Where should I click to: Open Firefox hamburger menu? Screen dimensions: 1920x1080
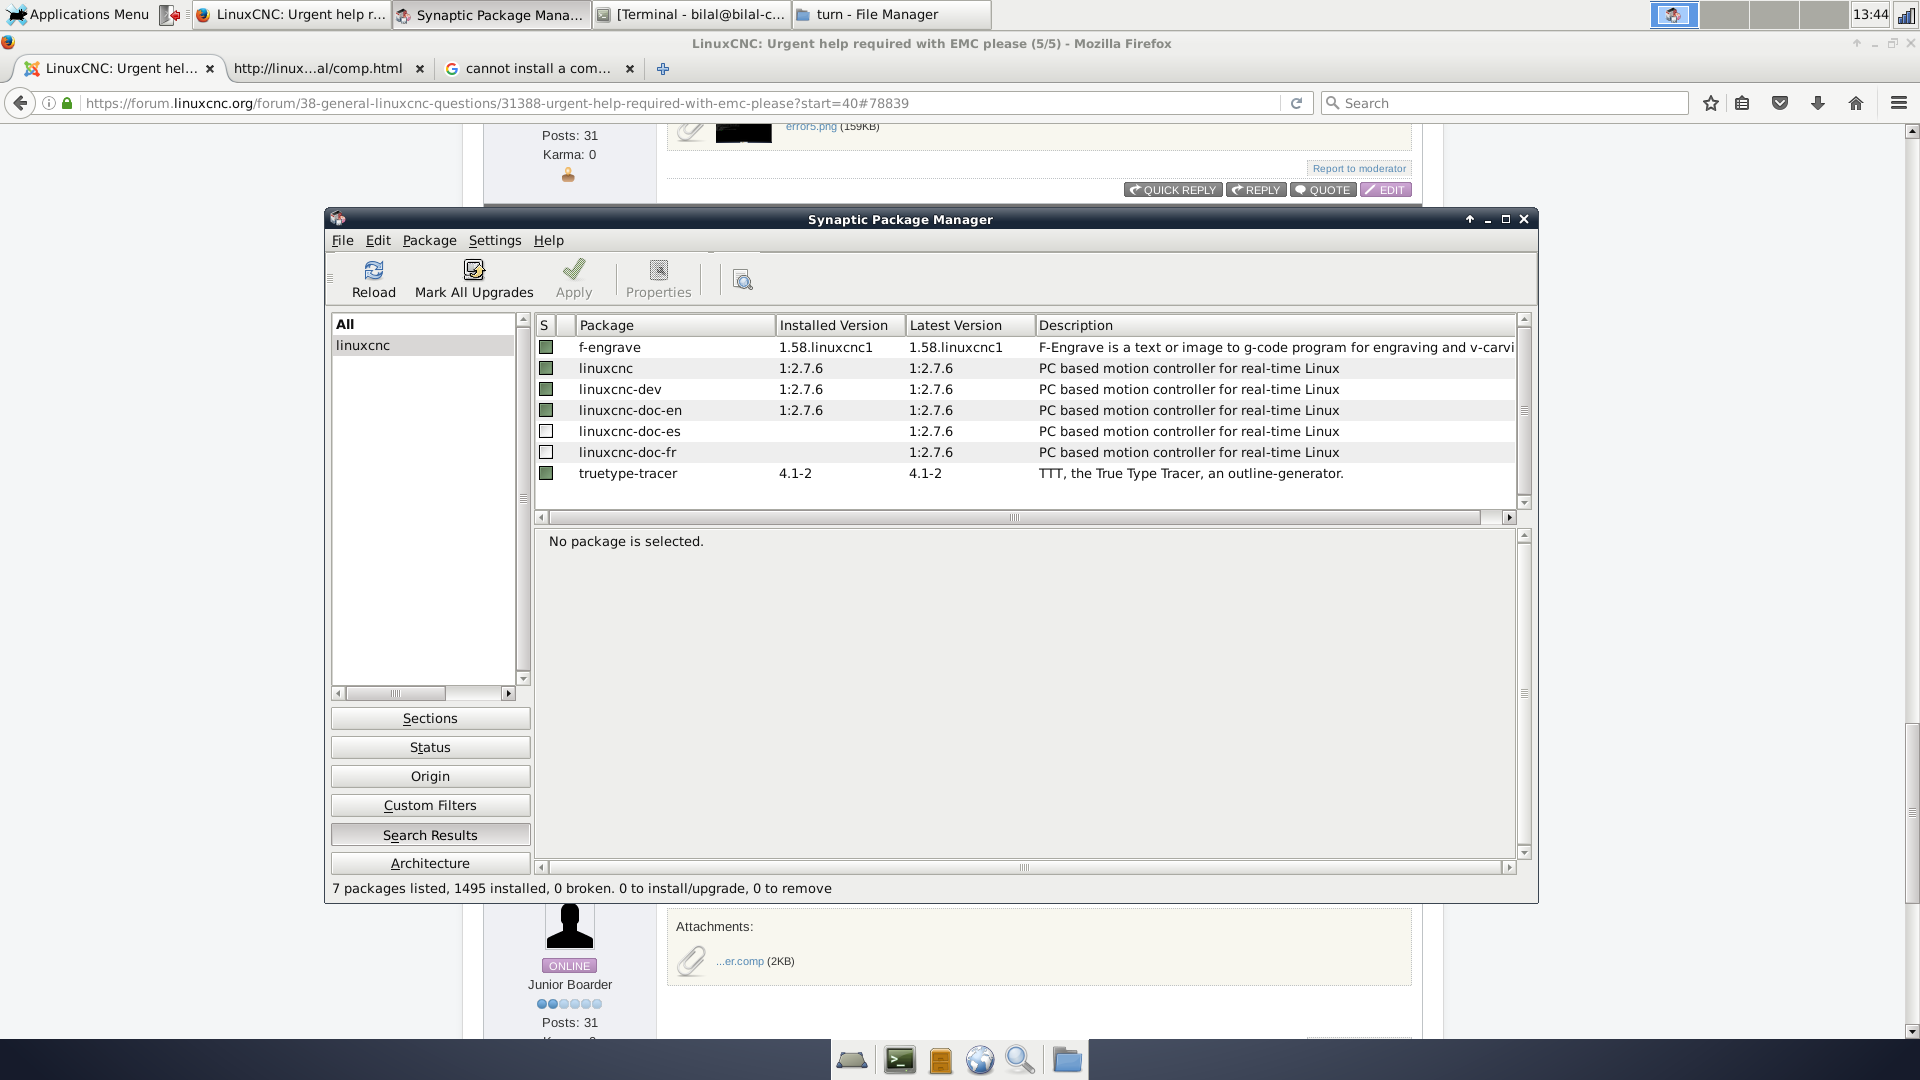coord(1899,103)
